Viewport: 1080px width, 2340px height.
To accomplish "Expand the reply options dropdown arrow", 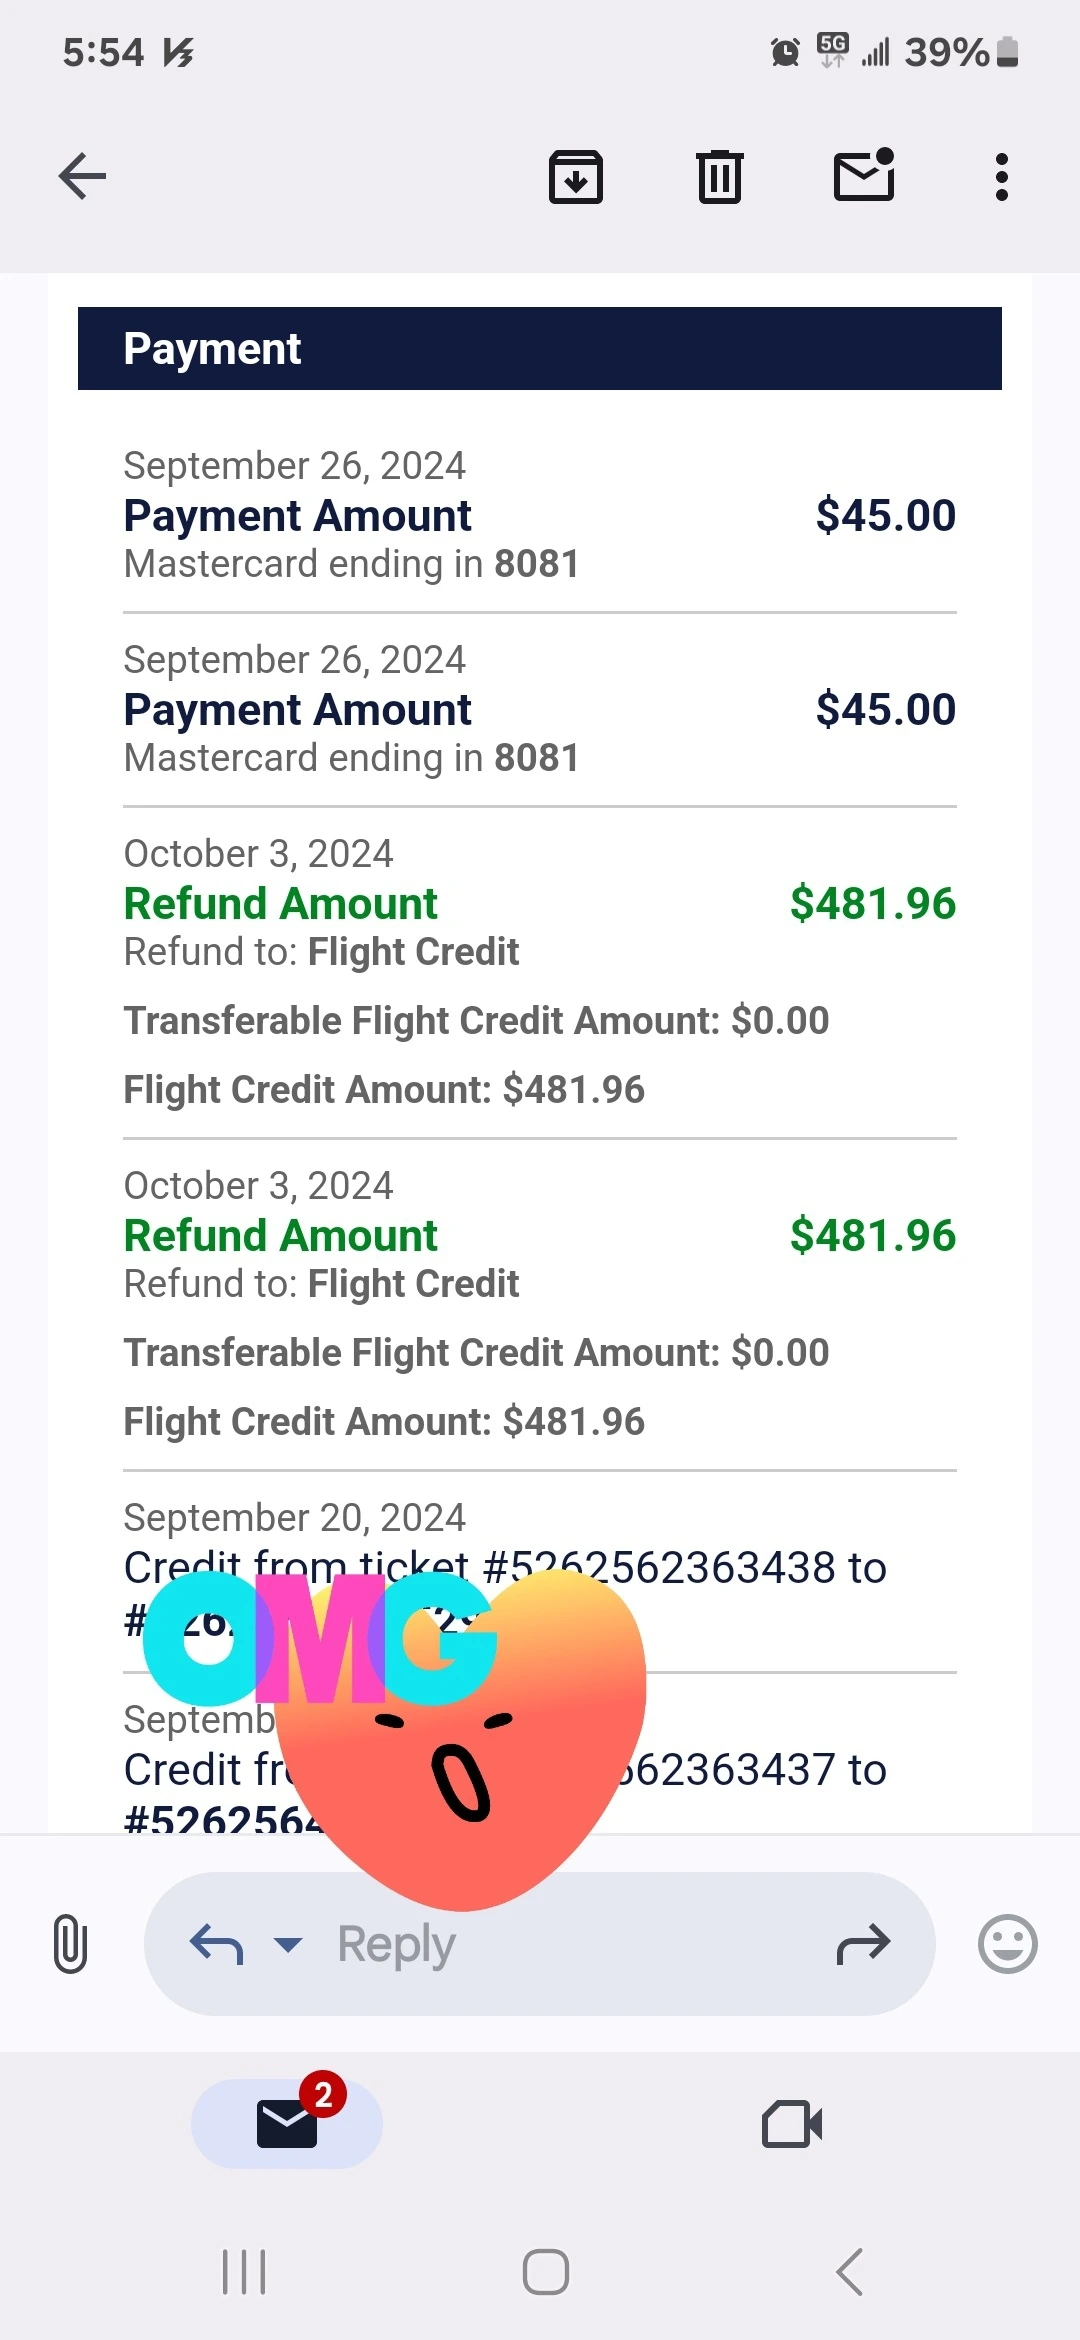I will (x=288, y=1945).
